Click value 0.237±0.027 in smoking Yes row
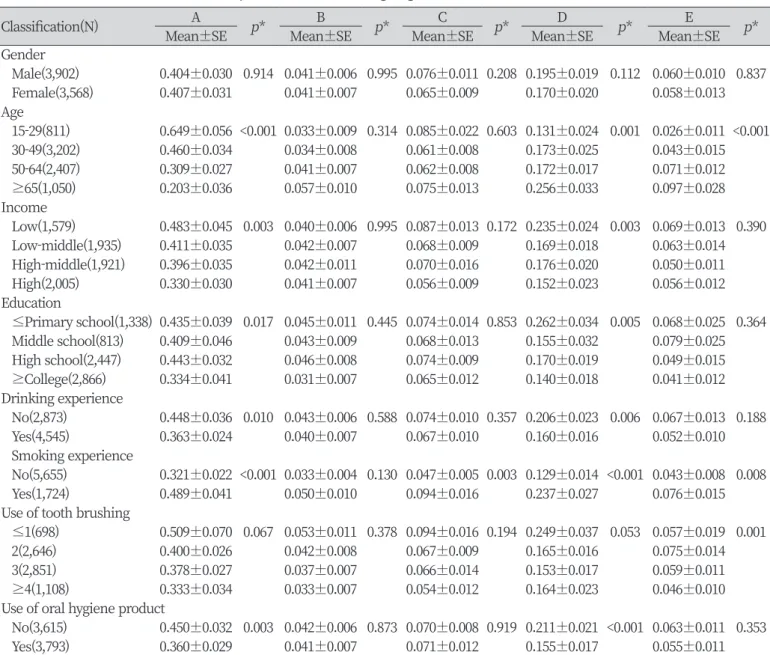This screenshot has height=655, width=770. (562, 494)
